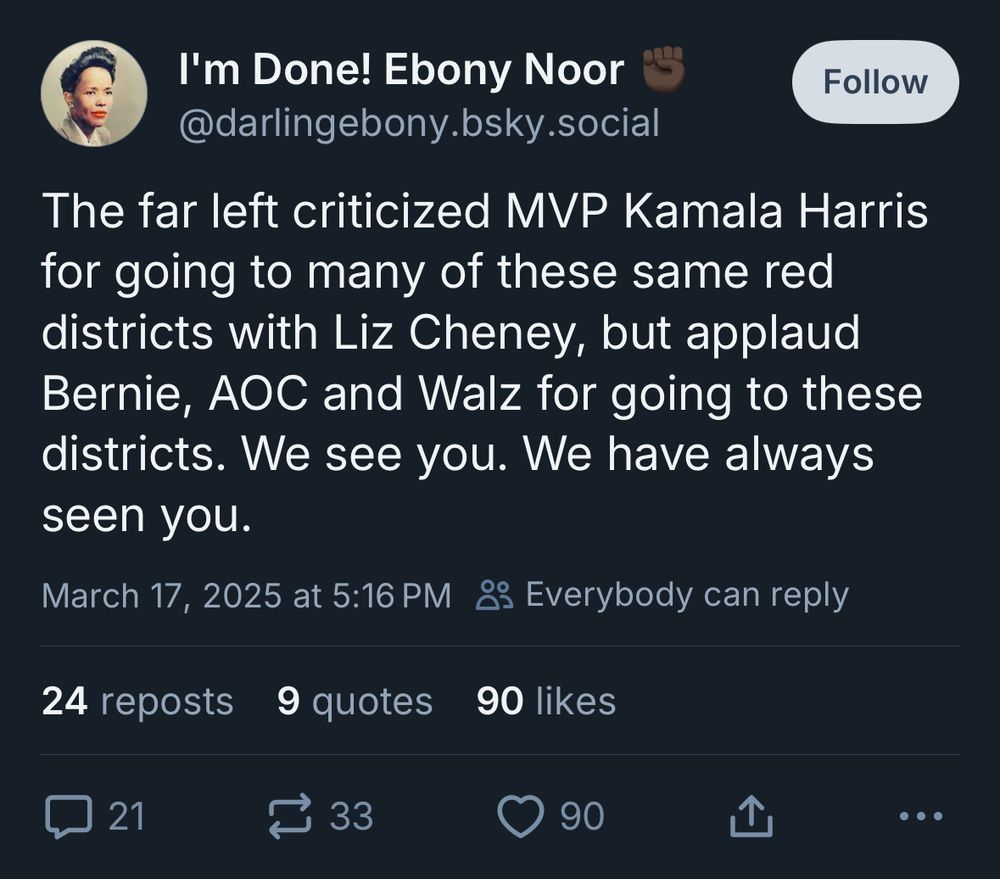Click the people icon beside reply settings
Image resolution: width=1000 pixels, height=879 pixels.
click(494, 595)
